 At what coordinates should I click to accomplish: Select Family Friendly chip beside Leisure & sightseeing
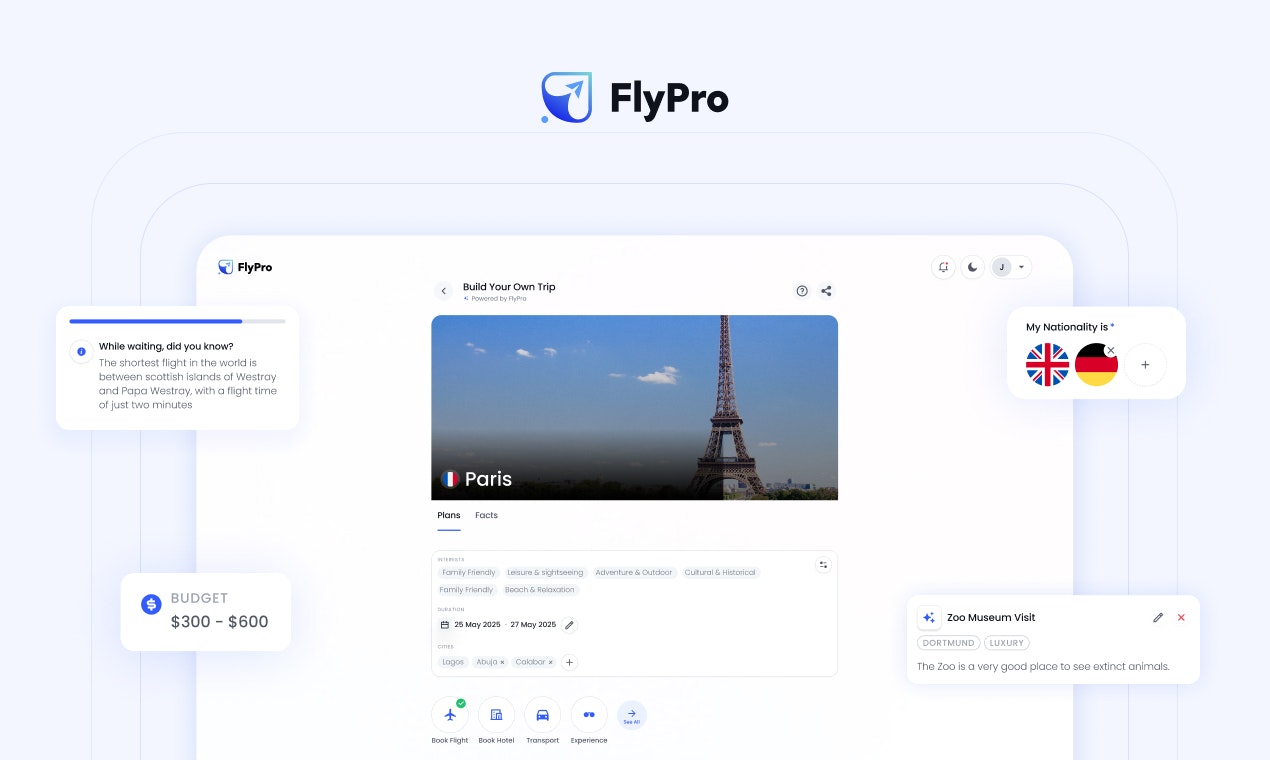[469, 573]
